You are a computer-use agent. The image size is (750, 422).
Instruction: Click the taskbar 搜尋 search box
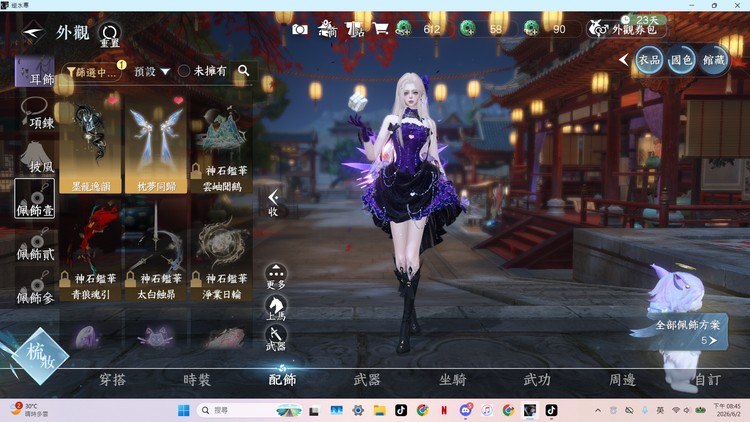tap(249, 410)
